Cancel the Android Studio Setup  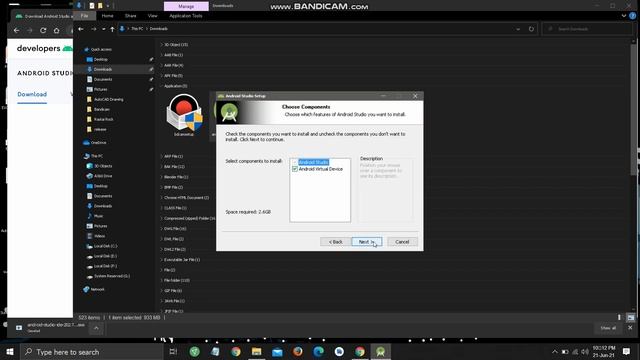point(402,242)
